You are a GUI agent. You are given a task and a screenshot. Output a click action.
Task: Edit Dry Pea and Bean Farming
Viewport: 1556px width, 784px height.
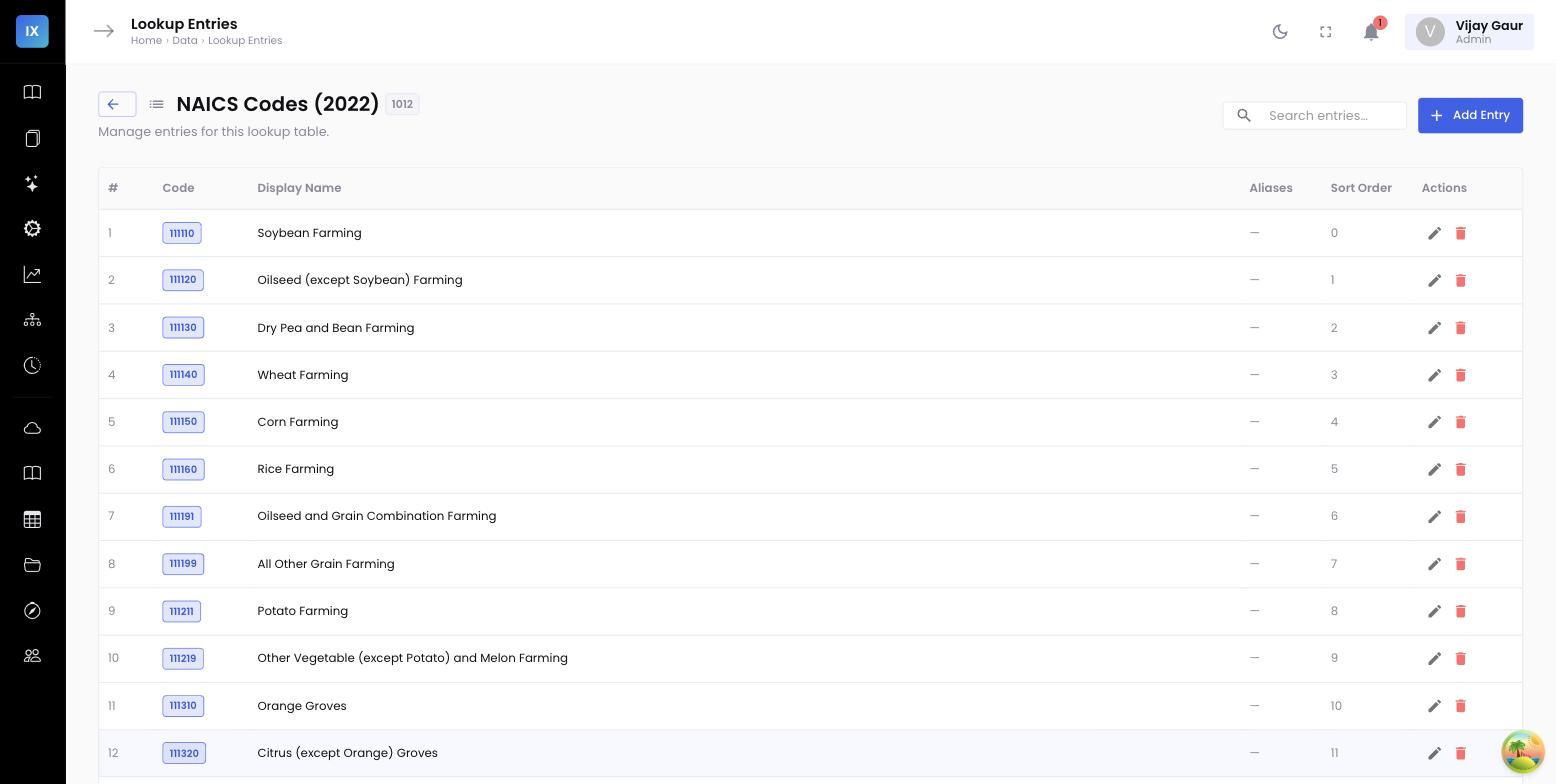click(x=1434, y=328)
